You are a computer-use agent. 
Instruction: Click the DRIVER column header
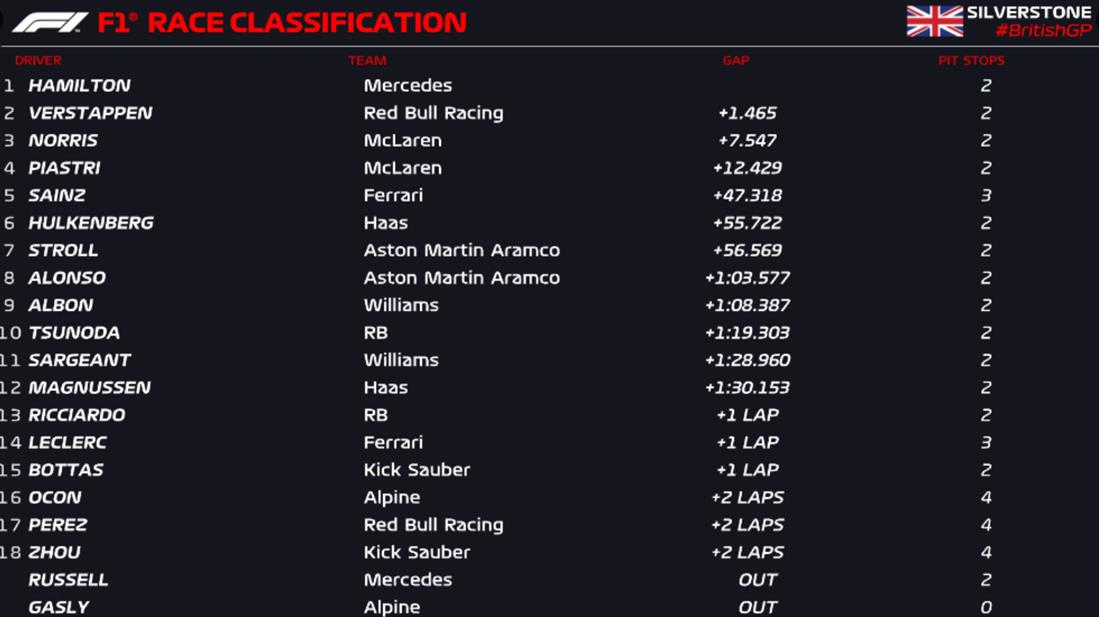click(x=38, y=61)
